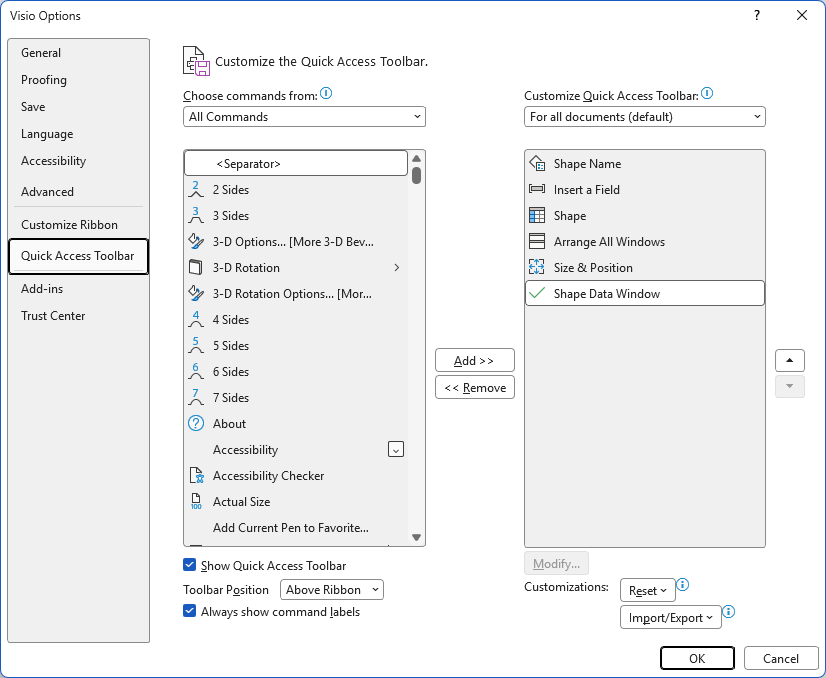Open the Import/Export dropdown
Screen dimensions: 826x678
click(671, 617)
